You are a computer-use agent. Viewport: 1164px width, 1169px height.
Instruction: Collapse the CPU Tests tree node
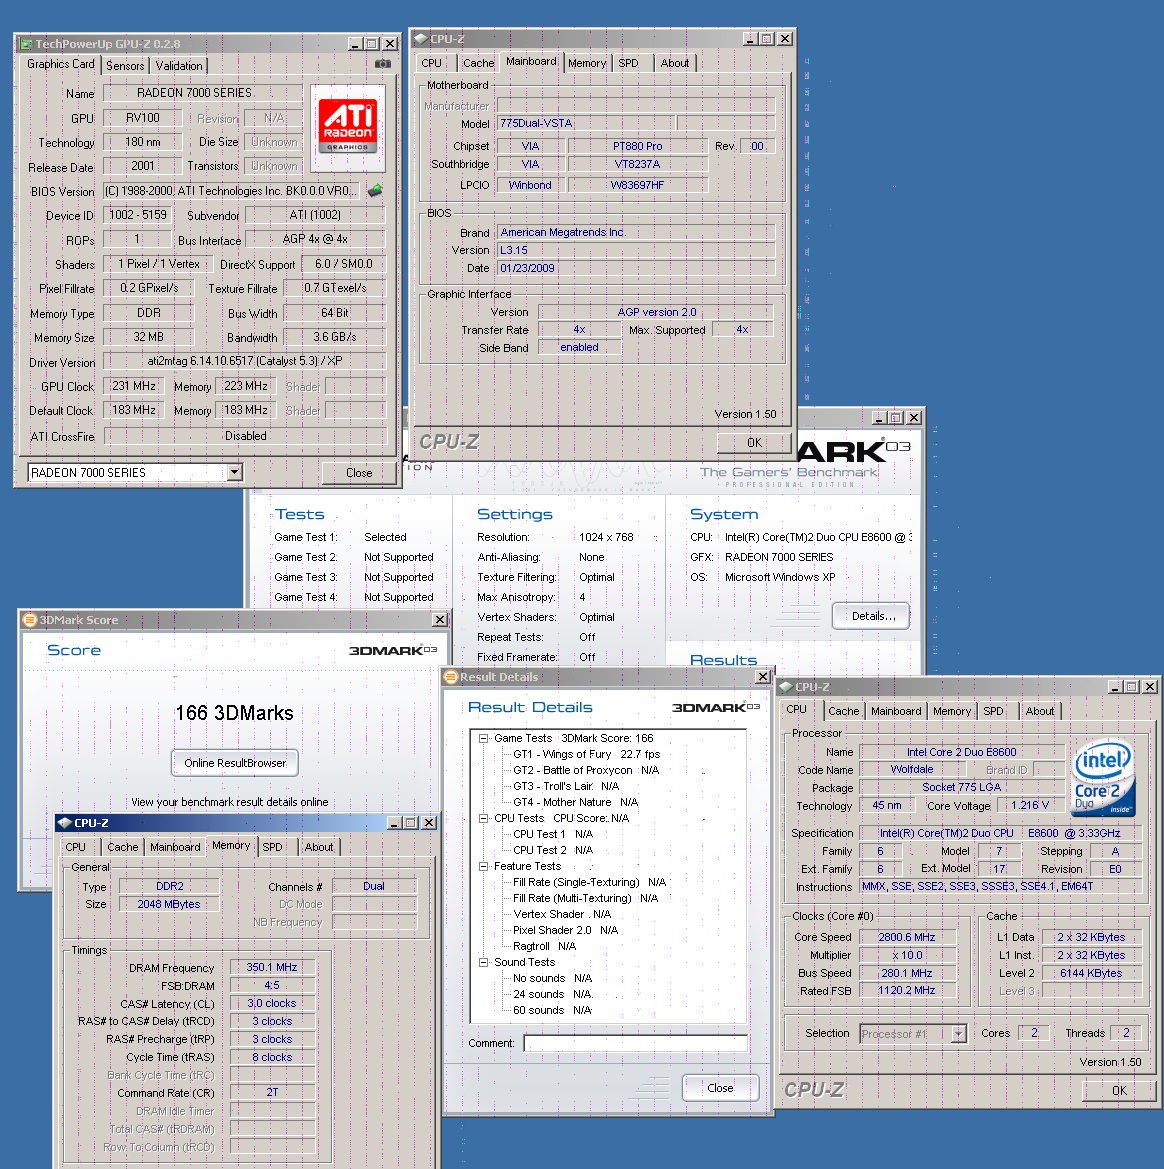point(483,818)
